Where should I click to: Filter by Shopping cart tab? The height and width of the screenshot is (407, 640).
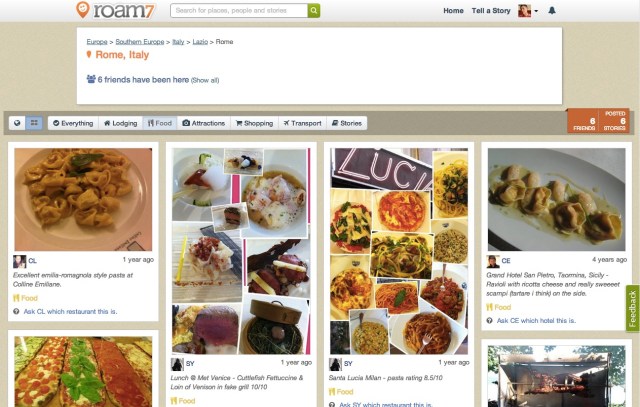tap(254, 123)
